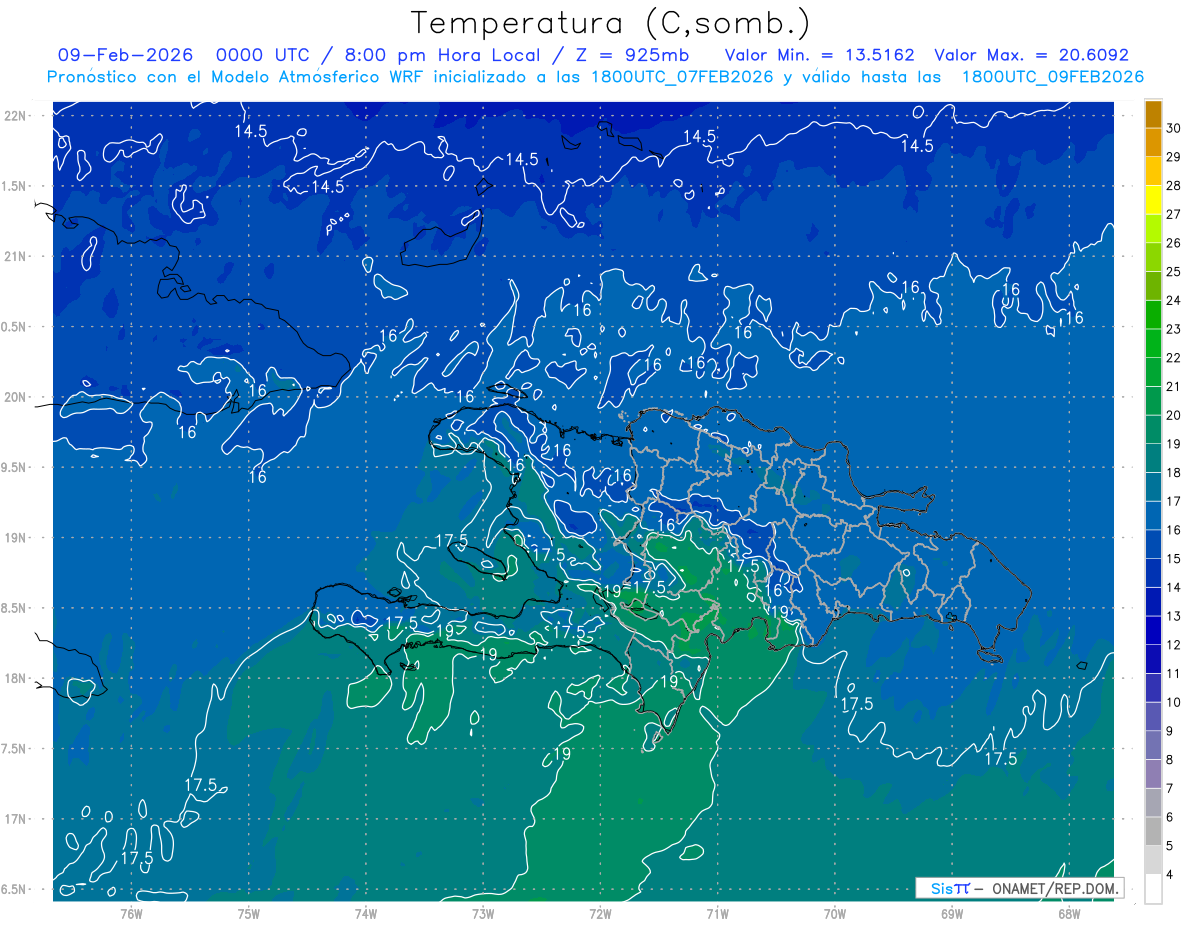1200x927 pixels.
Task: Click the '71W' longitude axis label
Action: pyautogui.click(x=717, y=914)
